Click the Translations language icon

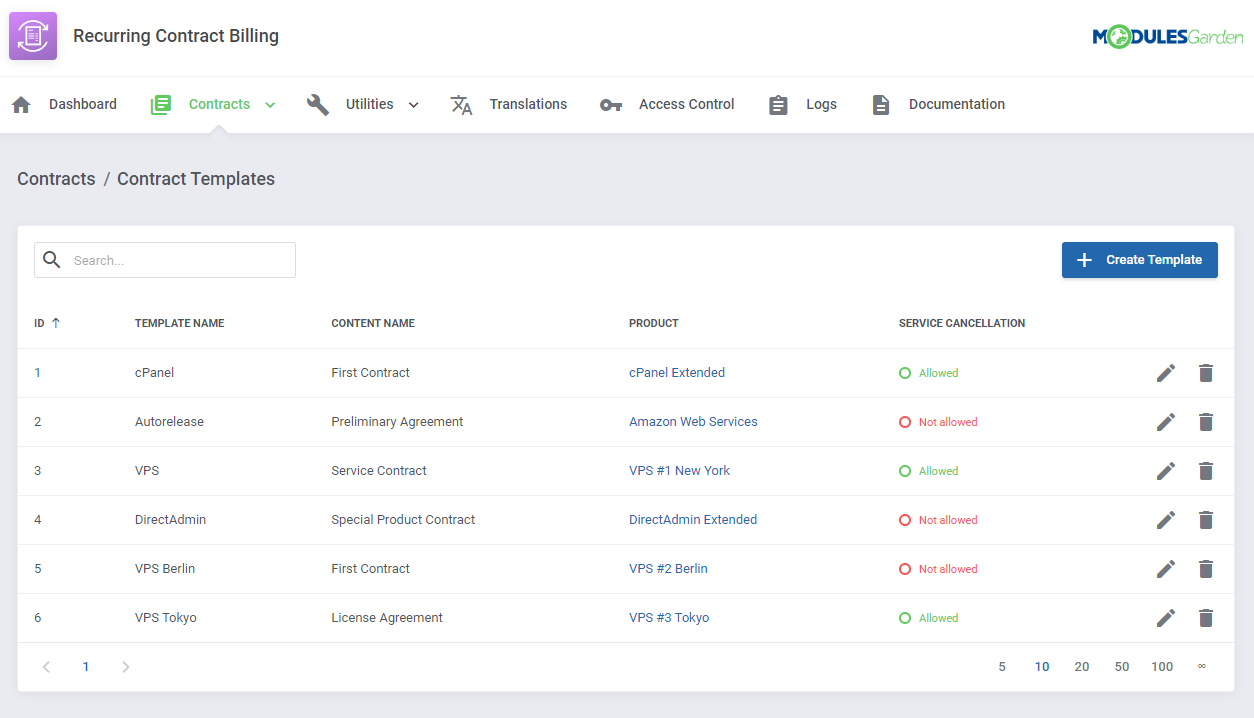[x=461, y=104]
